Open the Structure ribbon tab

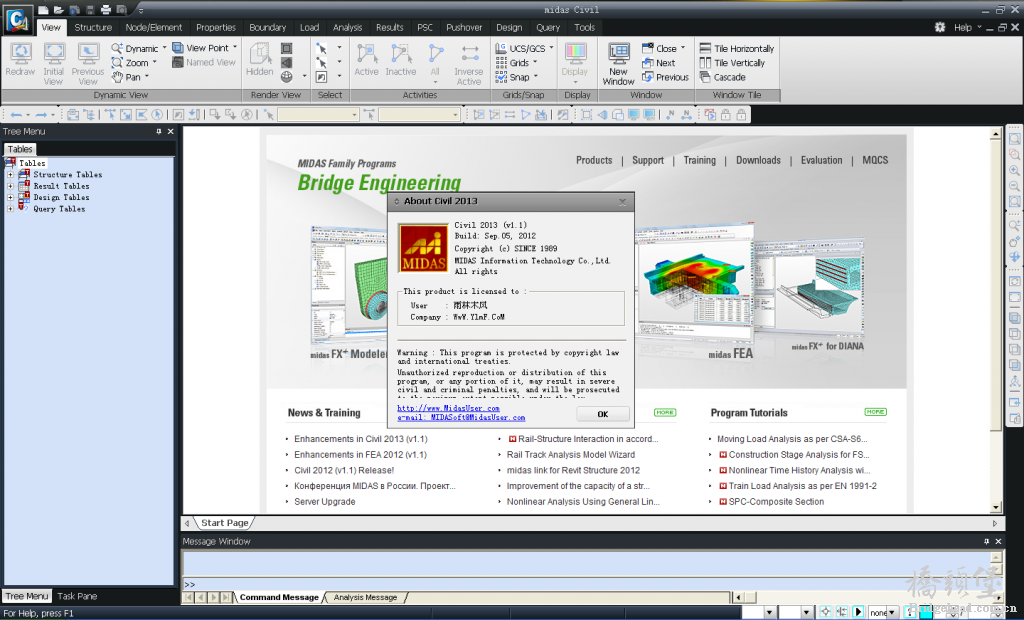(x=93, y=27)
